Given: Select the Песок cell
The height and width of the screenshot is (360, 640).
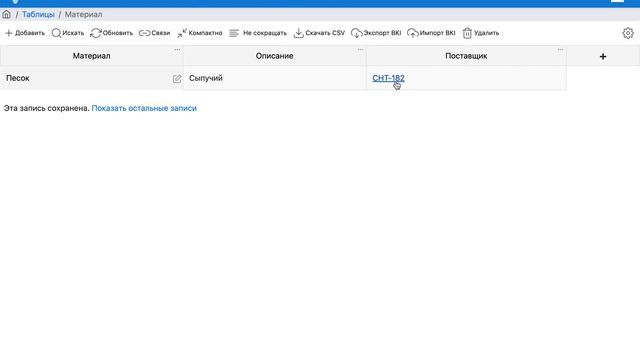Looking at the screenshot, I should click(x=91, y=78).
